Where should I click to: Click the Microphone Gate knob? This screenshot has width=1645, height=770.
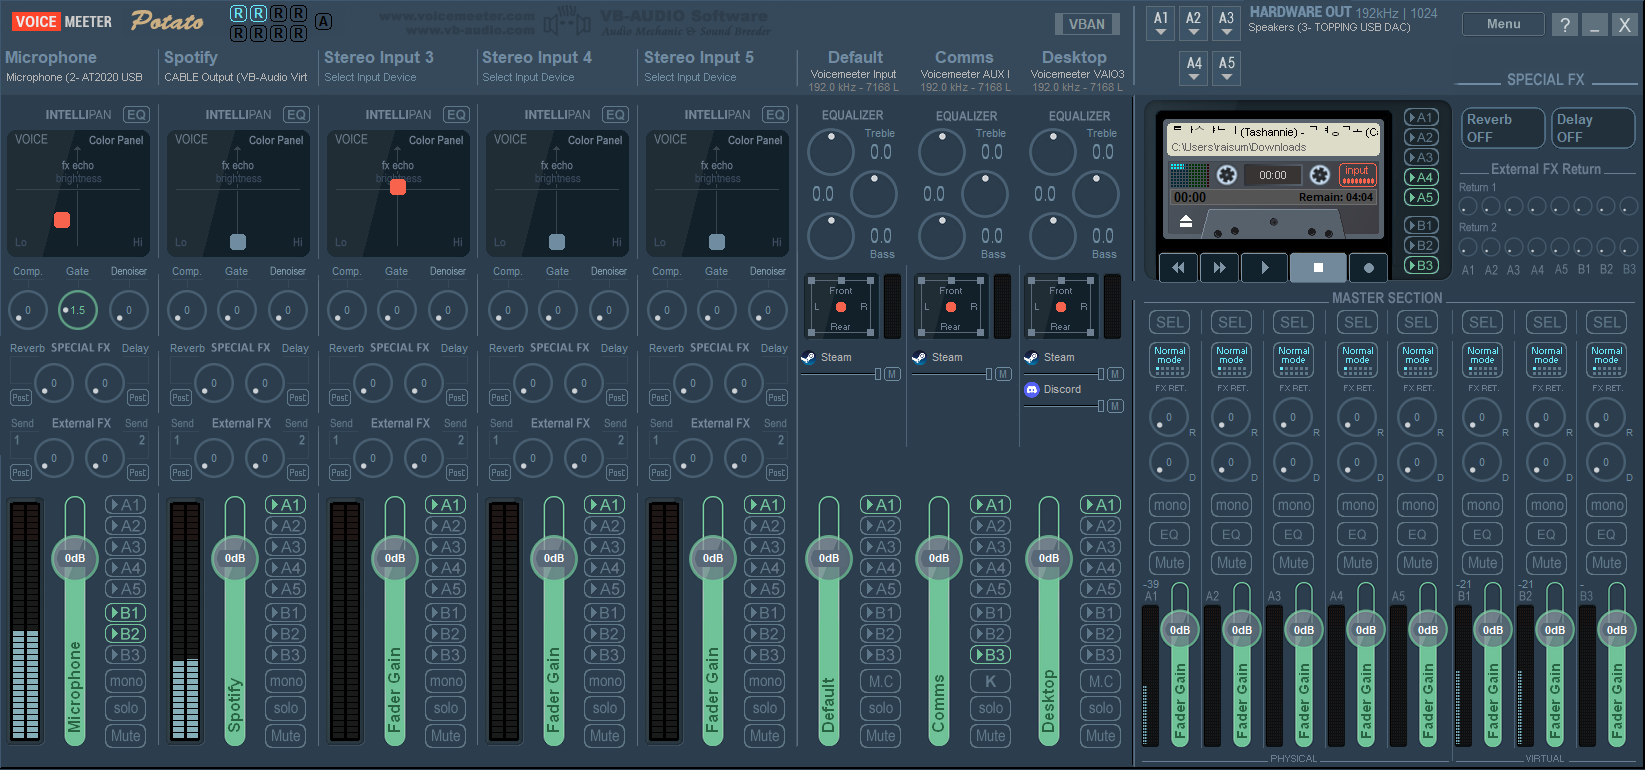[77, 310]
